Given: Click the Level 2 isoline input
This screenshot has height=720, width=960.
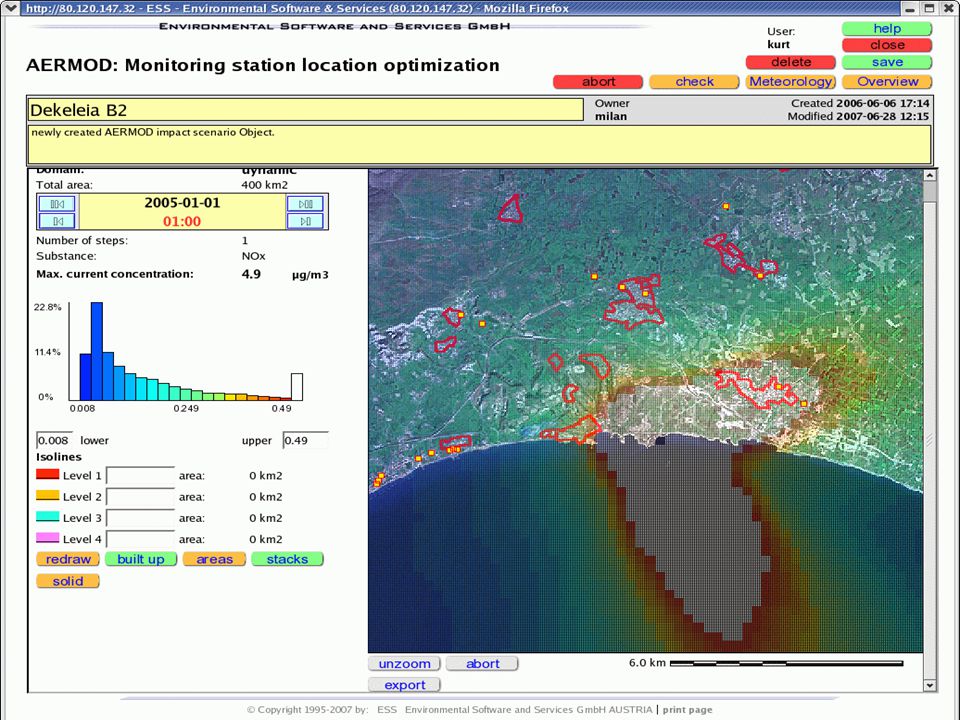Looking at the screenshot, I should tap(141, 497).
